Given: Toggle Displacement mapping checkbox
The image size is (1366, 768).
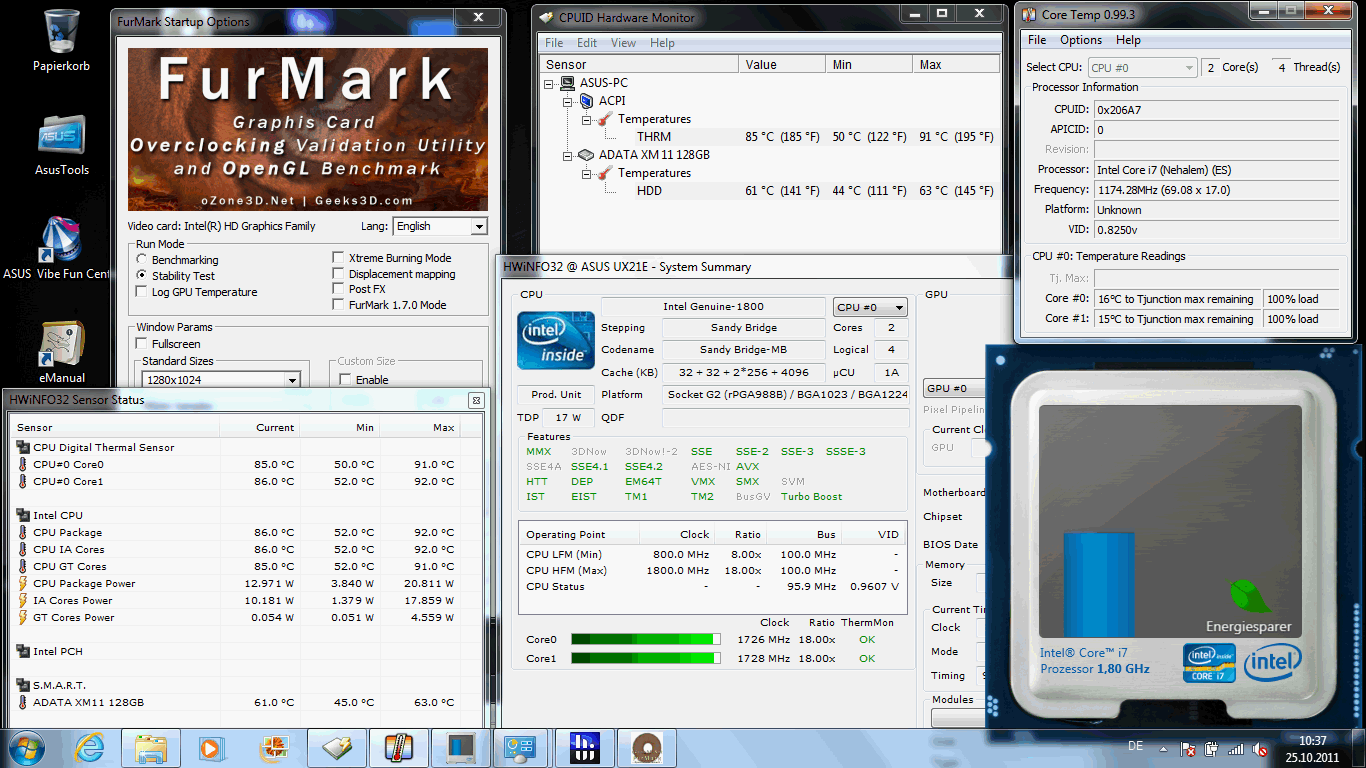Looking at the screenshot, I should click(339, 274).
